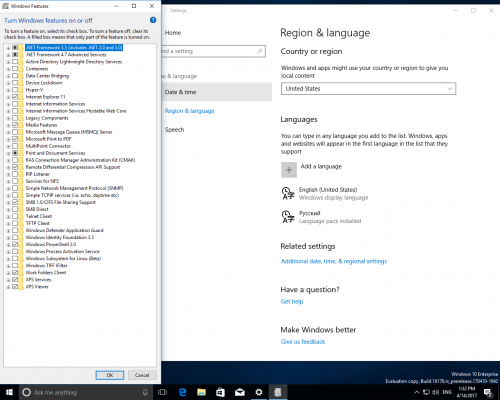
Task: Expand .NET Framework 4.7 Advanced Services
Action: click(8, 55)
